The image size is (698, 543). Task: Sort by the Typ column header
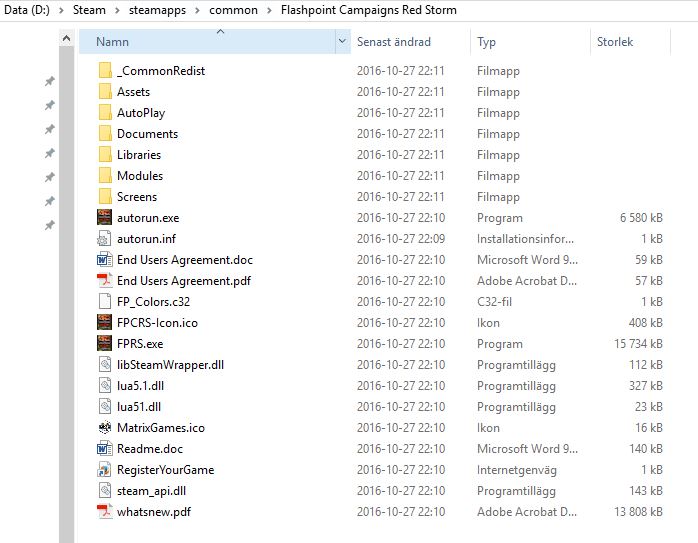pyautogui.click(x=530, y=41)
